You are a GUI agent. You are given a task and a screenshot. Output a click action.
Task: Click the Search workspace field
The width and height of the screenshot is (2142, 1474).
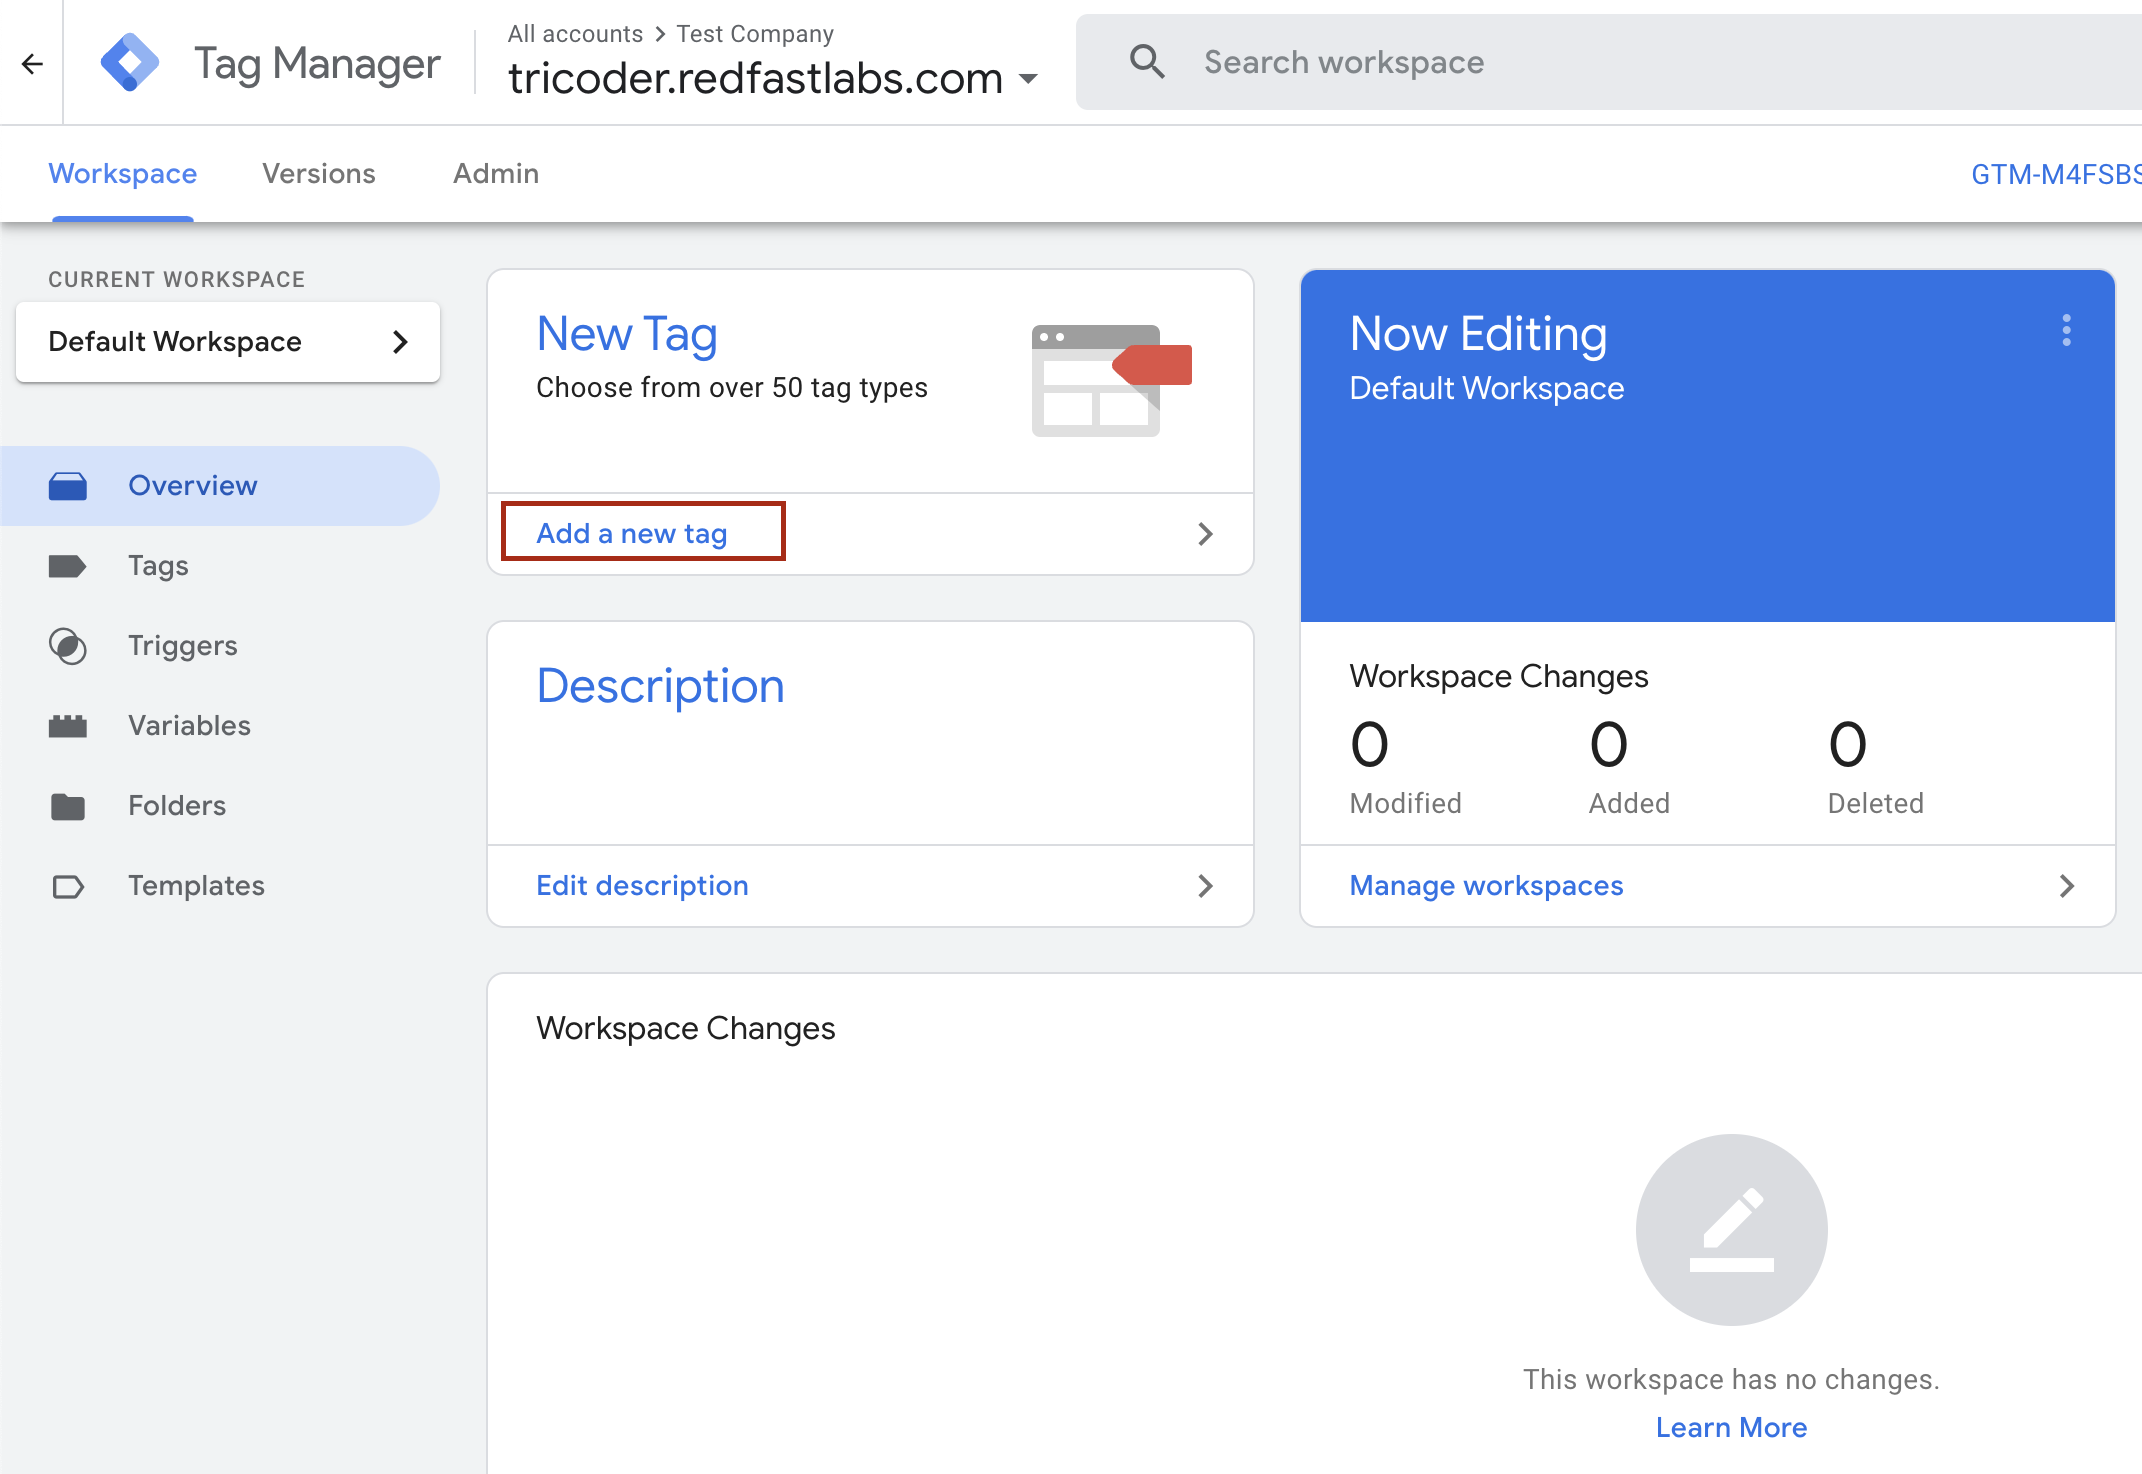[x=1609, y=62]
